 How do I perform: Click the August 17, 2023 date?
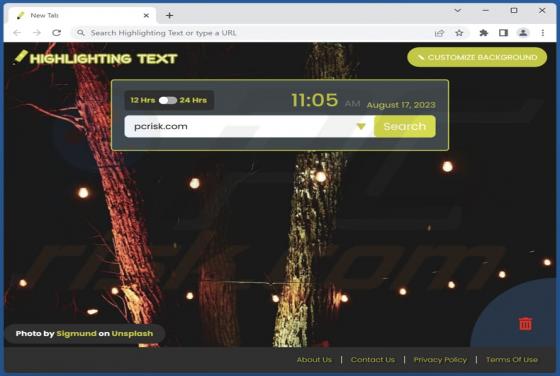point(401,105)
